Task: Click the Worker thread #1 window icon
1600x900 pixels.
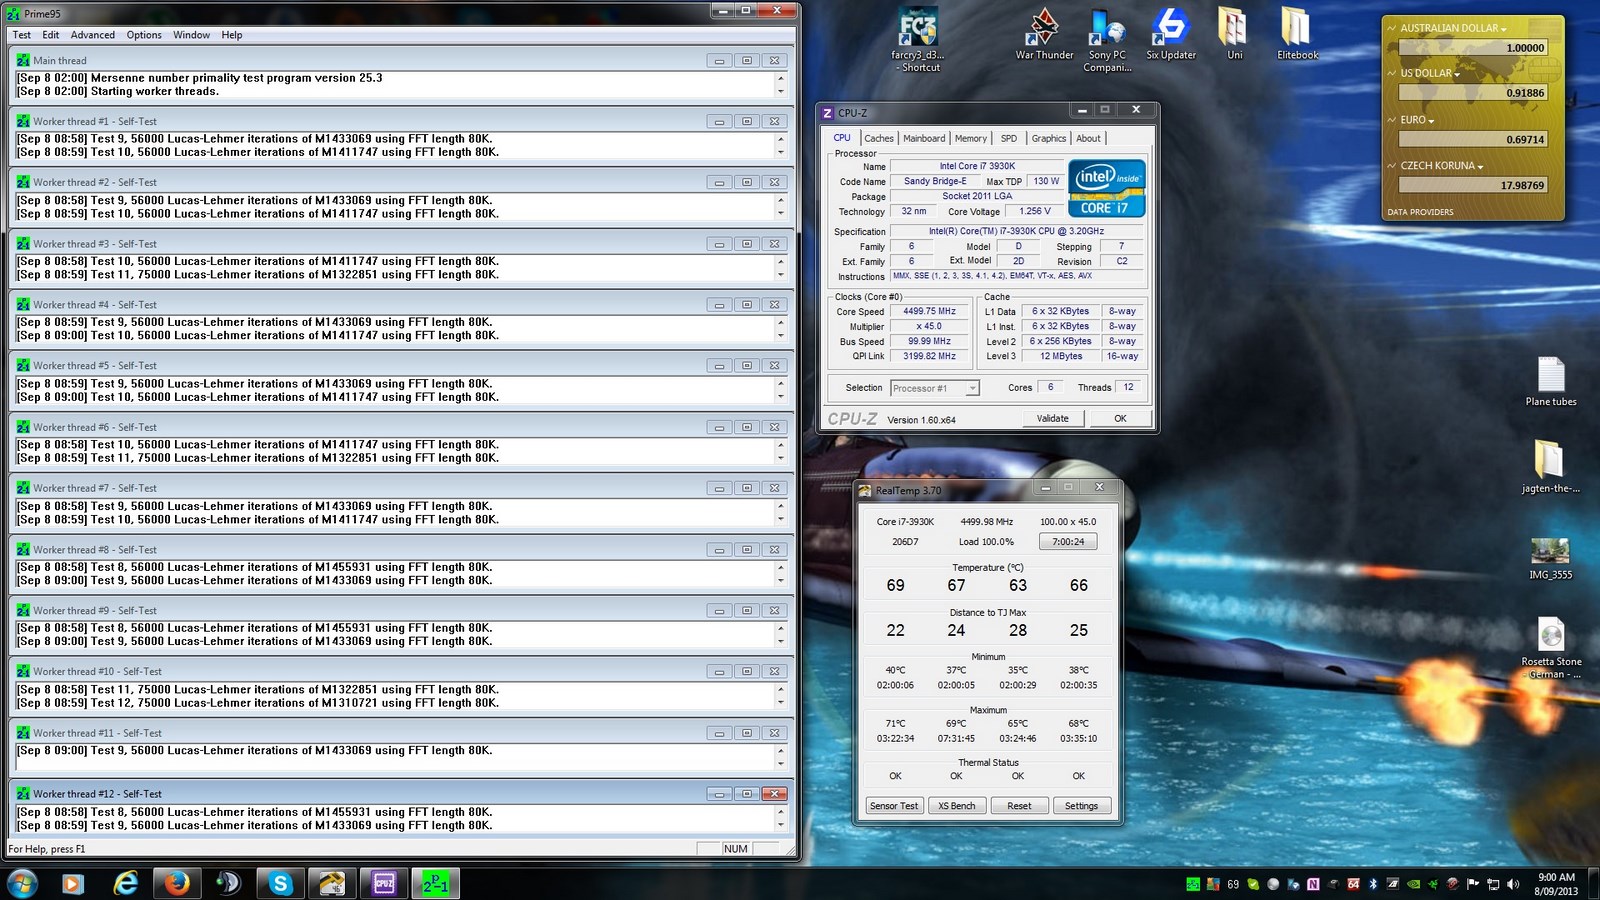Action: 23,121
